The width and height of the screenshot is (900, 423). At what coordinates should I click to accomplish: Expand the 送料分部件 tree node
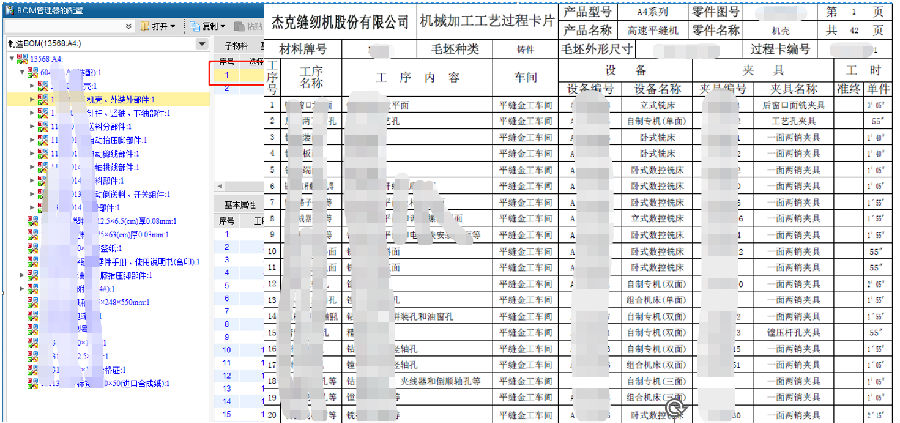click(33, 126)
